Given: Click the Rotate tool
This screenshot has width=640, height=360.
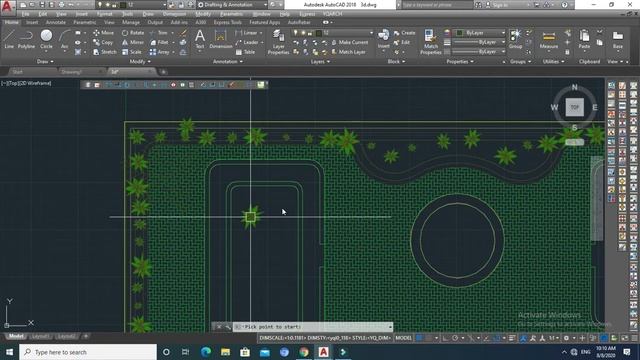Looking at the screenshot, I should tap(133, 33).
